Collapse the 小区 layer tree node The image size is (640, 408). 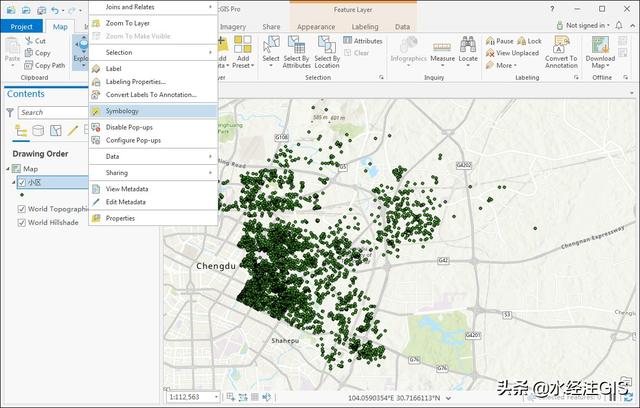coord(13,182)
